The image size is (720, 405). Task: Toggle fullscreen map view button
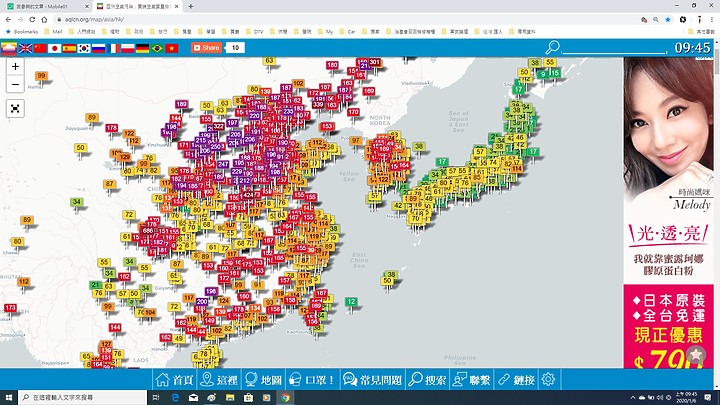point(15,108)
